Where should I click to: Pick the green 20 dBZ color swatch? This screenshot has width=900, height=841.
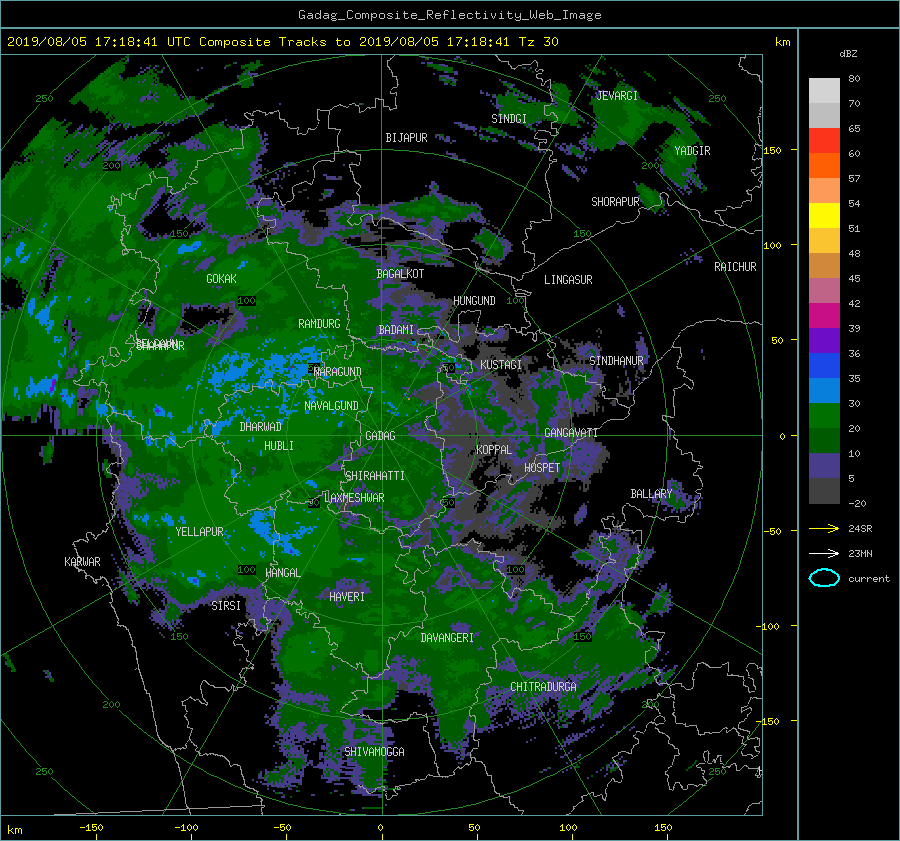(824, 415)
